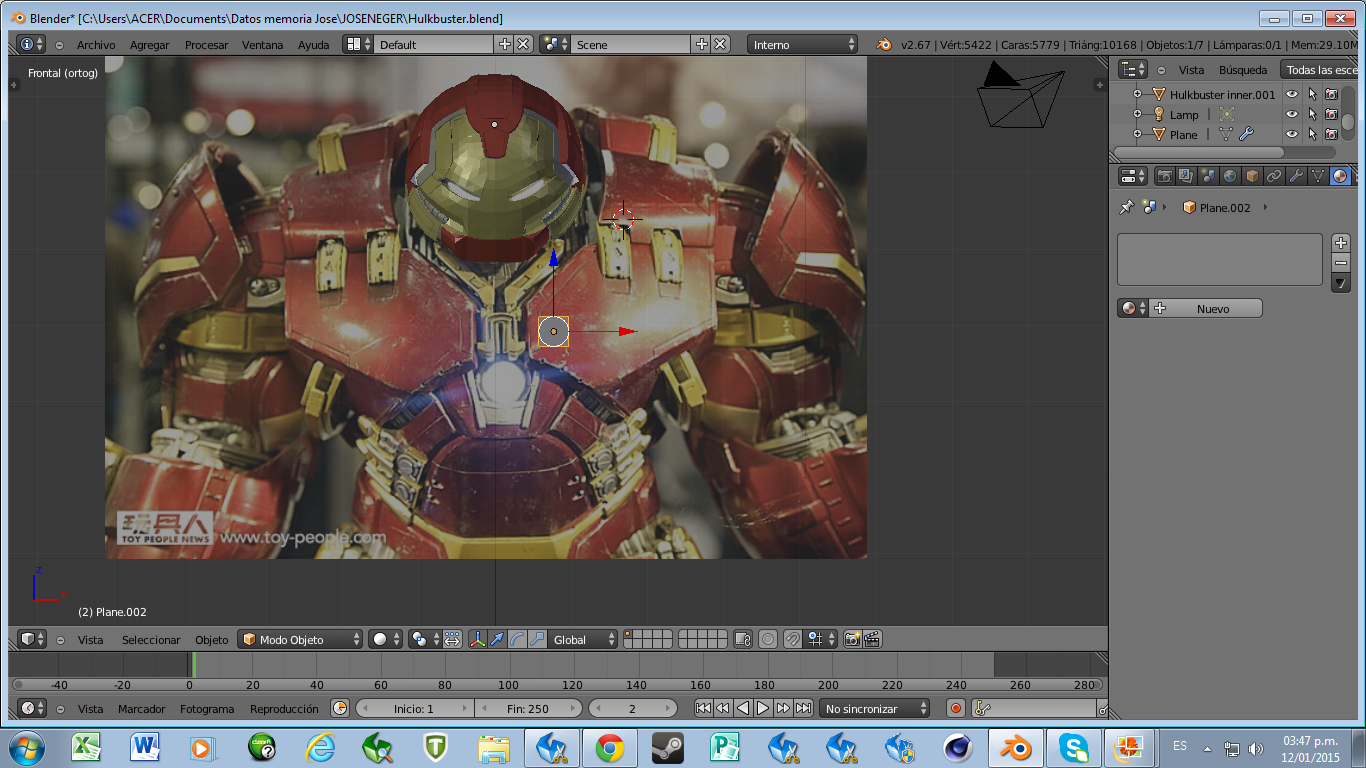Open the Global orientation dropdown
Image resolution: width=1366 pixels, height=768 pixels.
click(x=584, y=639)
